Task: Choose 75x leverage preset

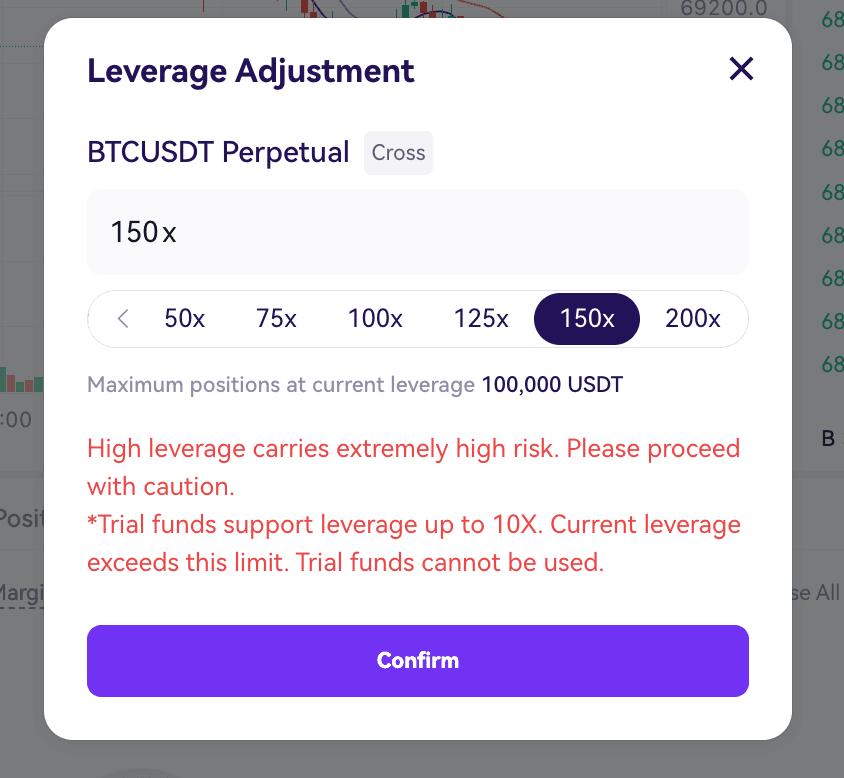Action: [276, 319]
